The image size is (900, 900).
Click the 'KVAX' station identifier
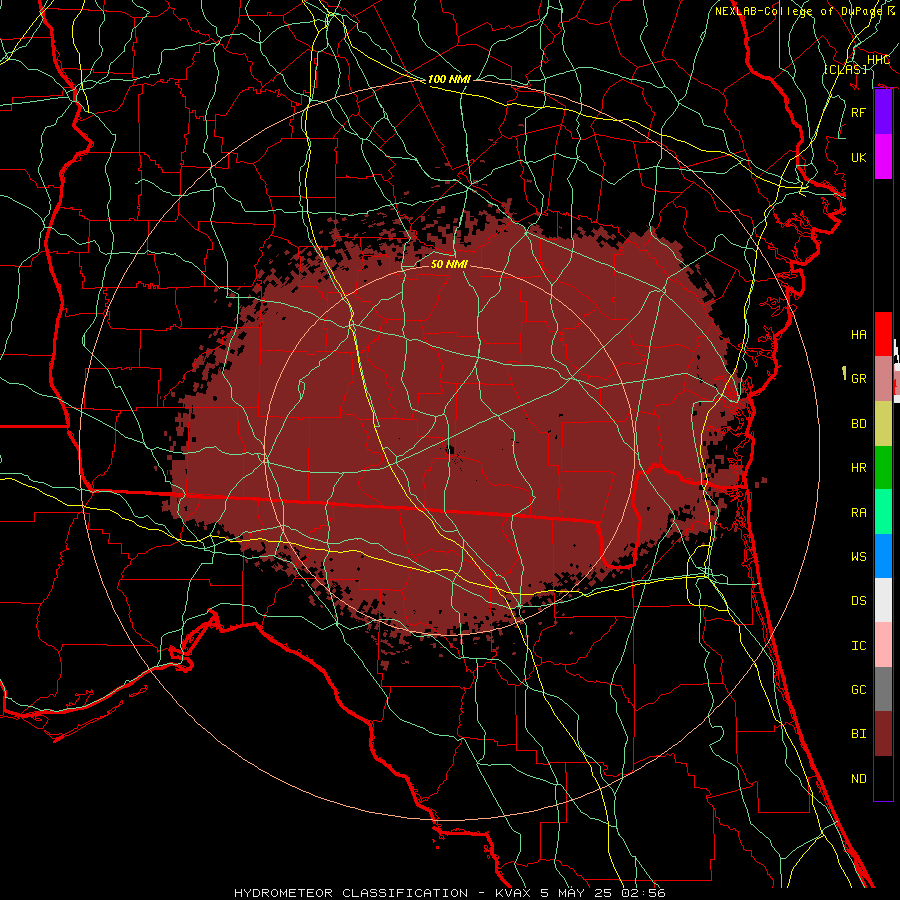512,893
